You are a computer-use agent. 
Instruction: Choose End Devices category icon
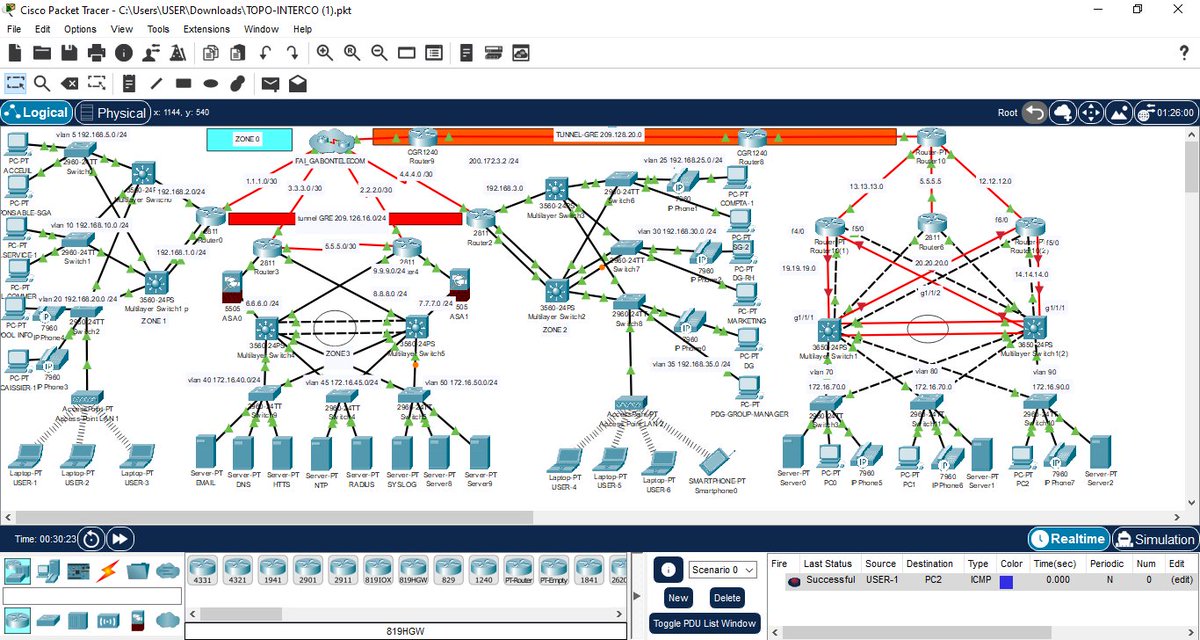[x=47, y=571]
